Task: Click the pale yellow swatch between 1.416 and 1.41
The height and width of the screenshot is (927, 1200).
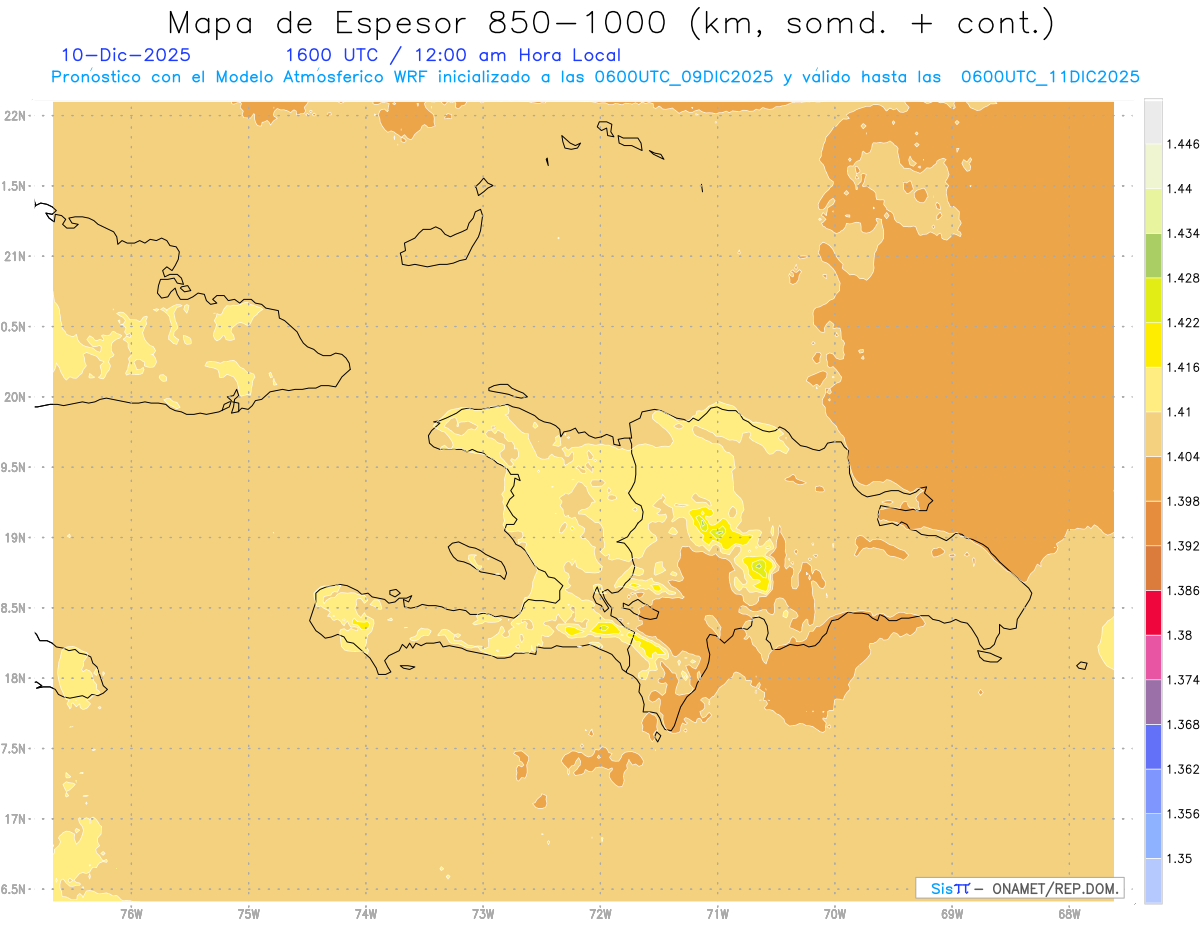Action: point(1154,389)
